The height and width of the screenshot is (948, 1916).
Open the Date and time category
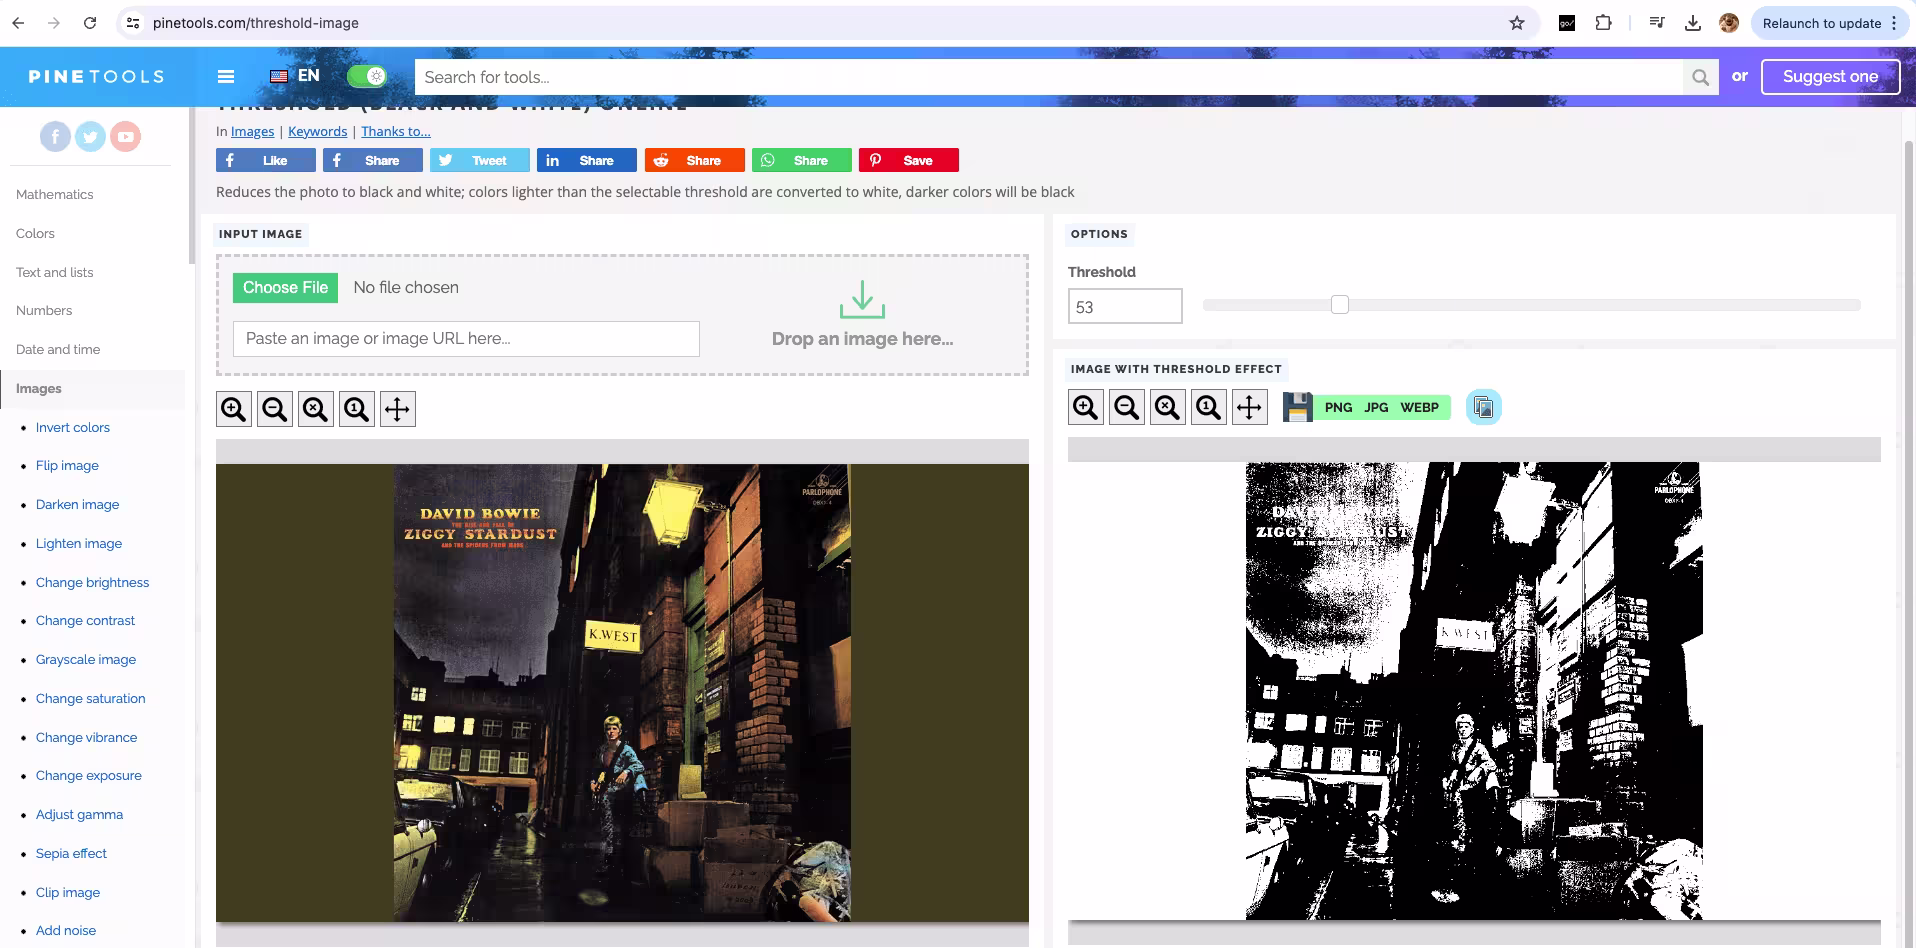point(58,349)
